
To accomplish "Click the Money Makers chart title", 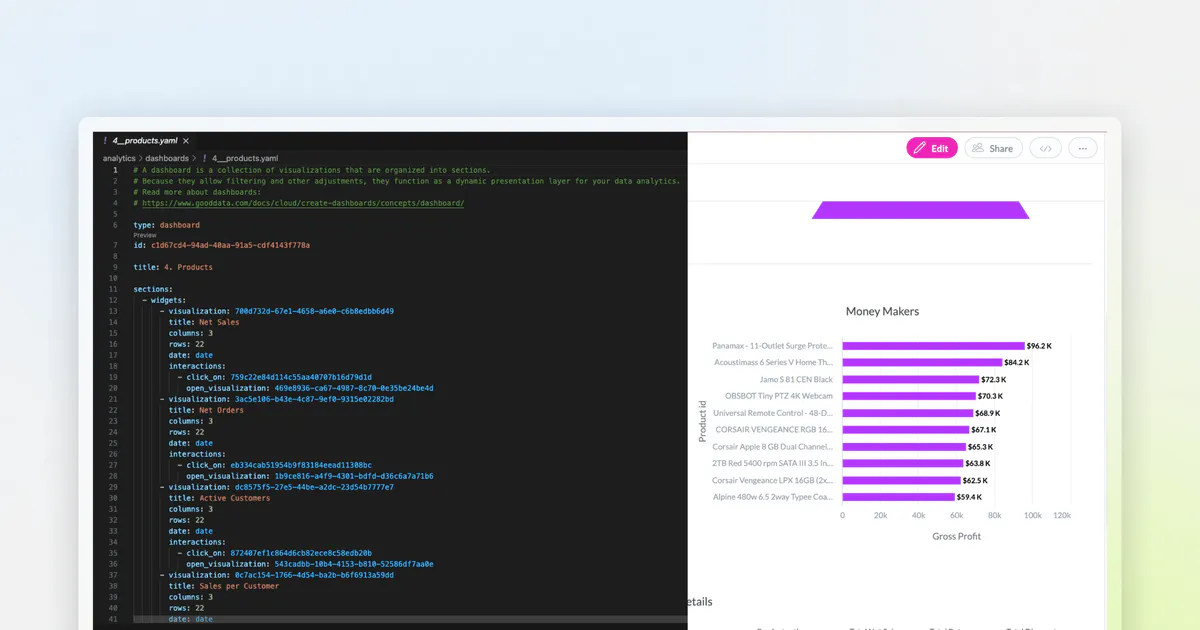I will click(x=882, y=311).
